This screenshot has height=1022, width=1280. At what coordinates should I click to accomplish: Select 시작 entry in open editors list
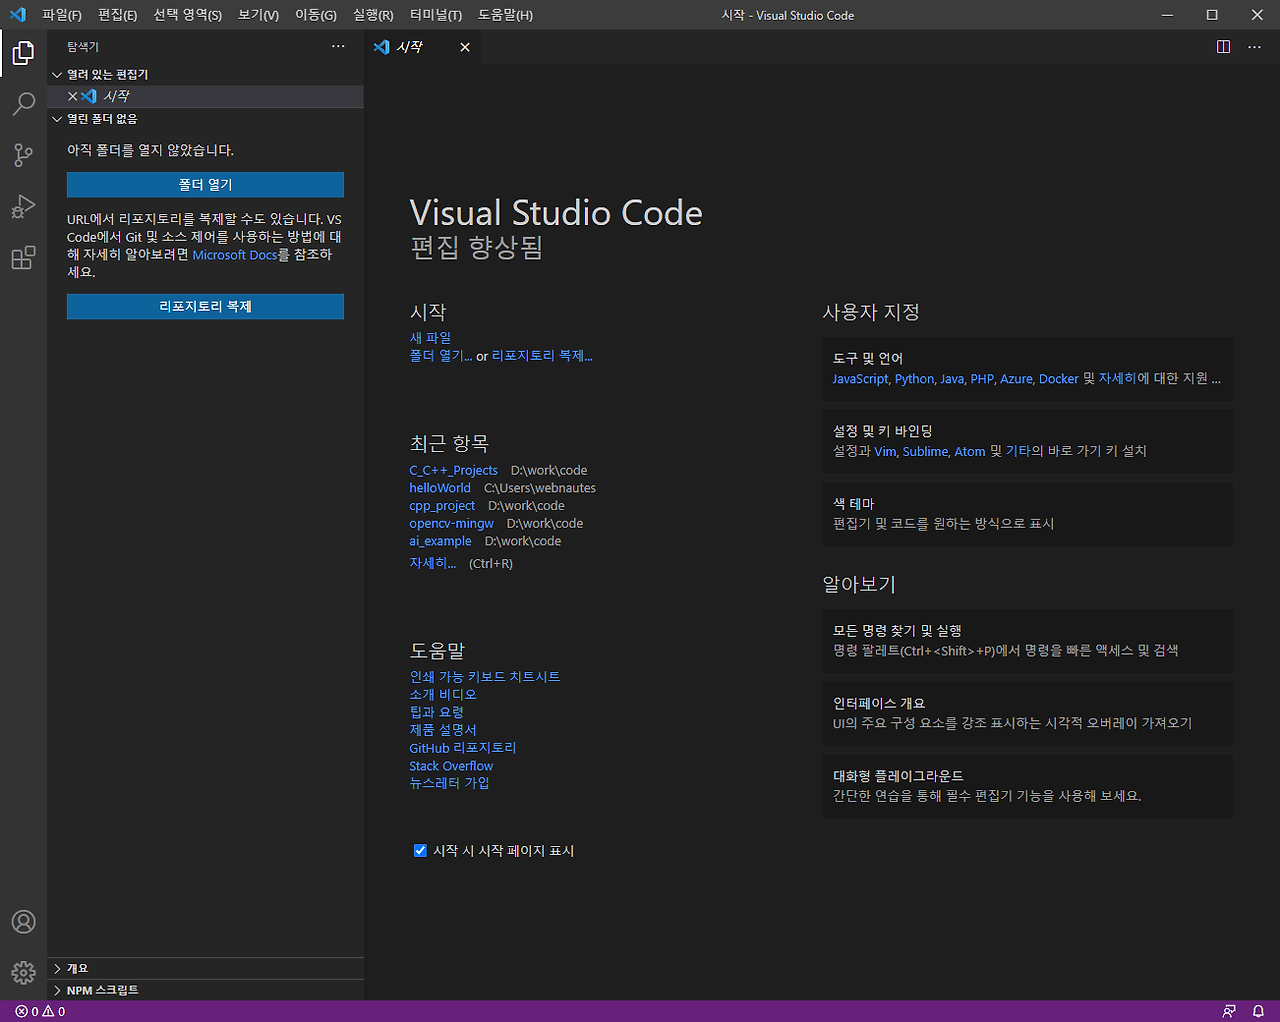tap(205, 96)
